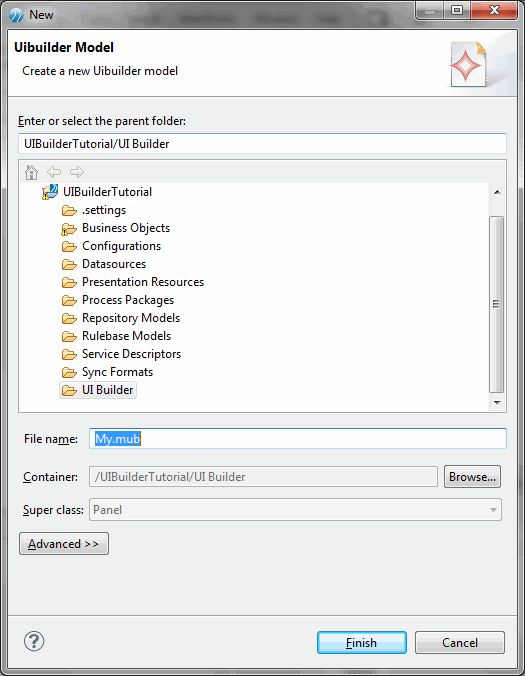Image resolution: width=525 pixels, height=676 pixels.
Task: Click the Forward arrow in folder toolbar
Action: pos(77,172)
